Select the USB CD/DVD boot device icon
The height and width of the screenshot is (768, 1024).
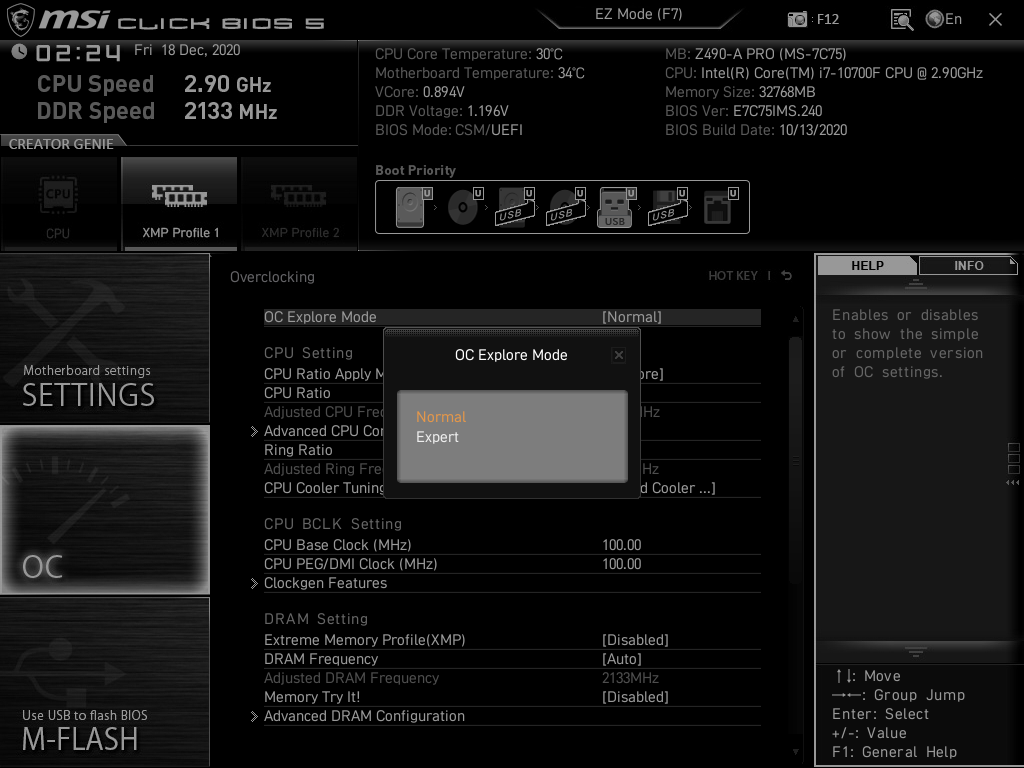[x=566, y=206]
